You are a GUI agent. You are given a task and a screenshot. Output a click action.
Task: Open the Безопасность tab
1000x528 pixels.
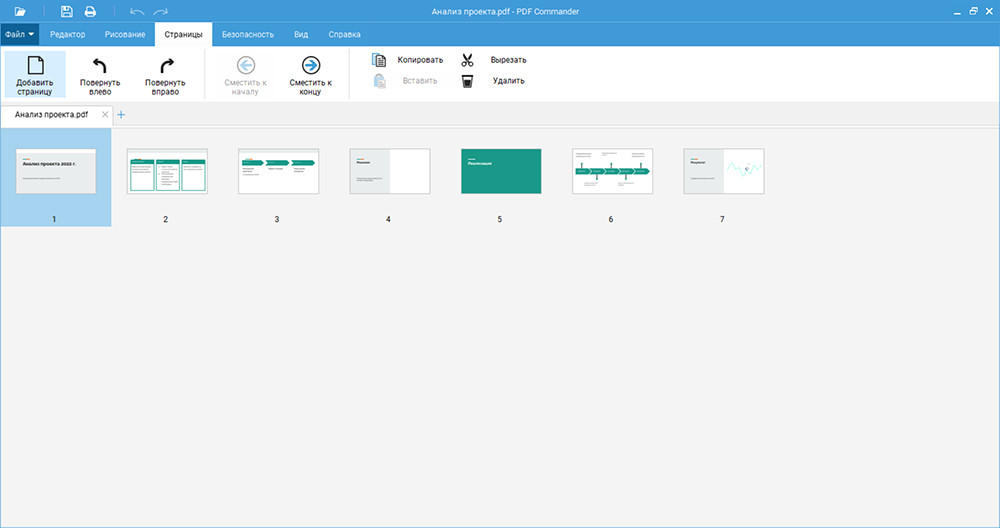[x=247, y=34]
